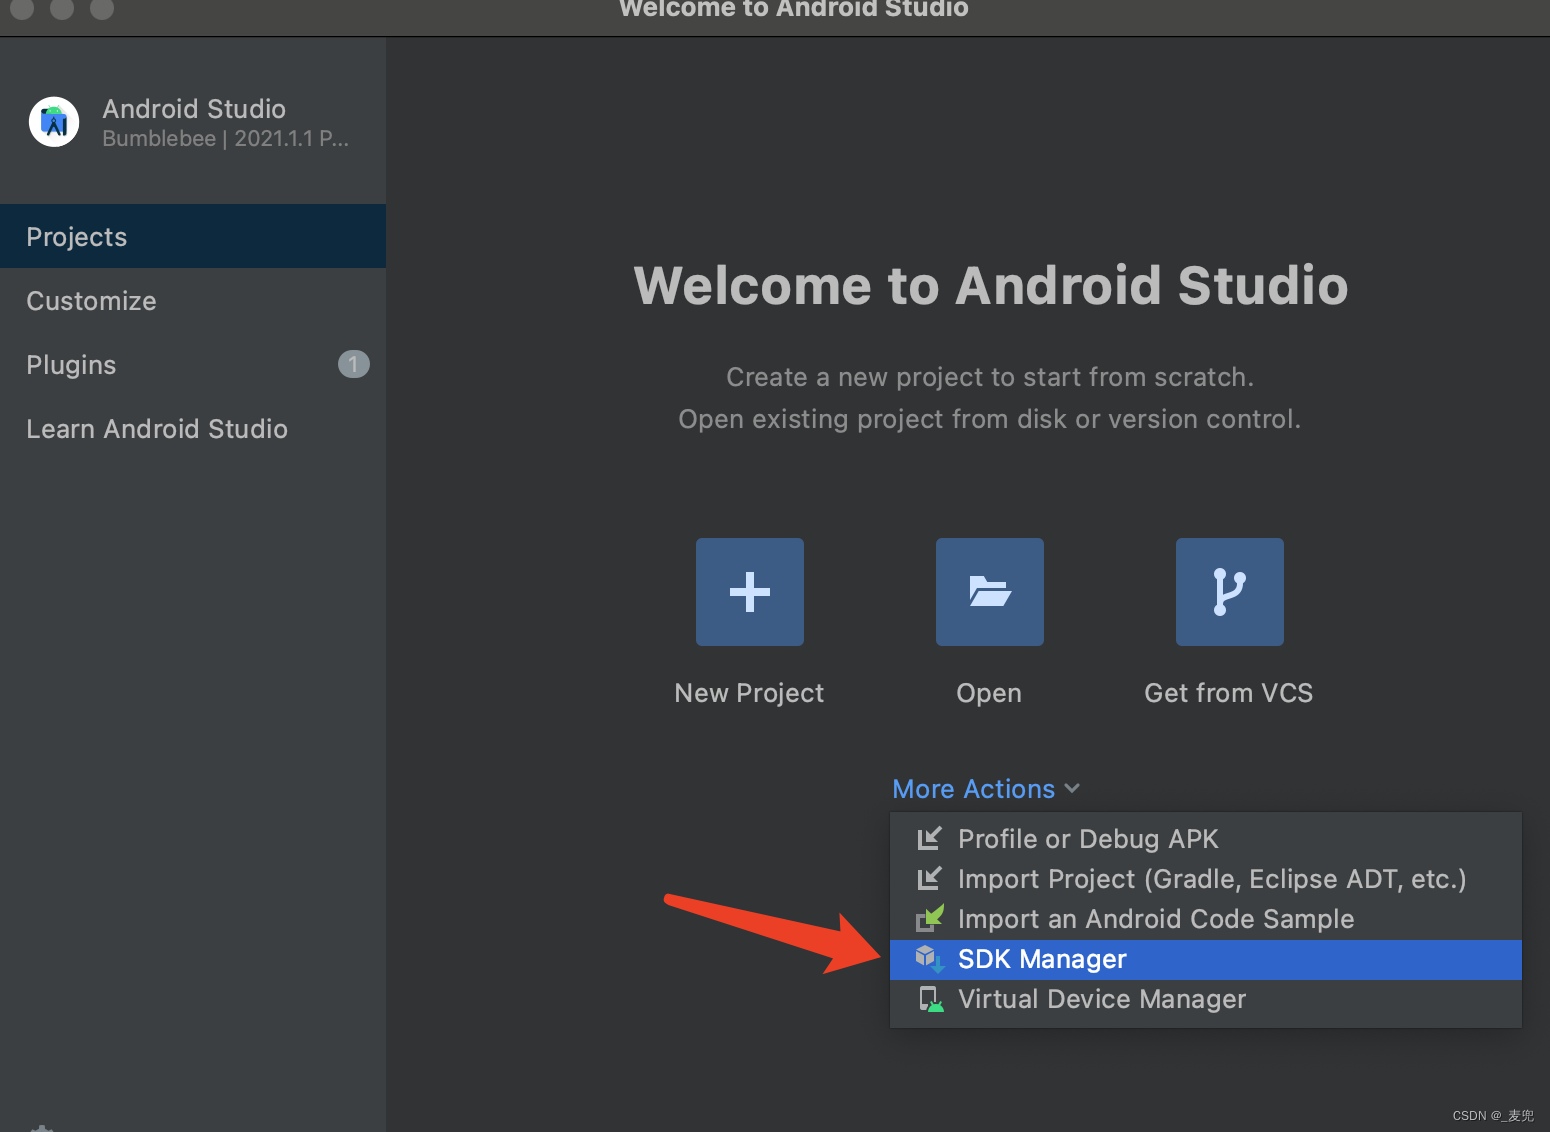Viewport: 1550px width, 1132px height.
Task: Open the Customize section
Action: 193,300
